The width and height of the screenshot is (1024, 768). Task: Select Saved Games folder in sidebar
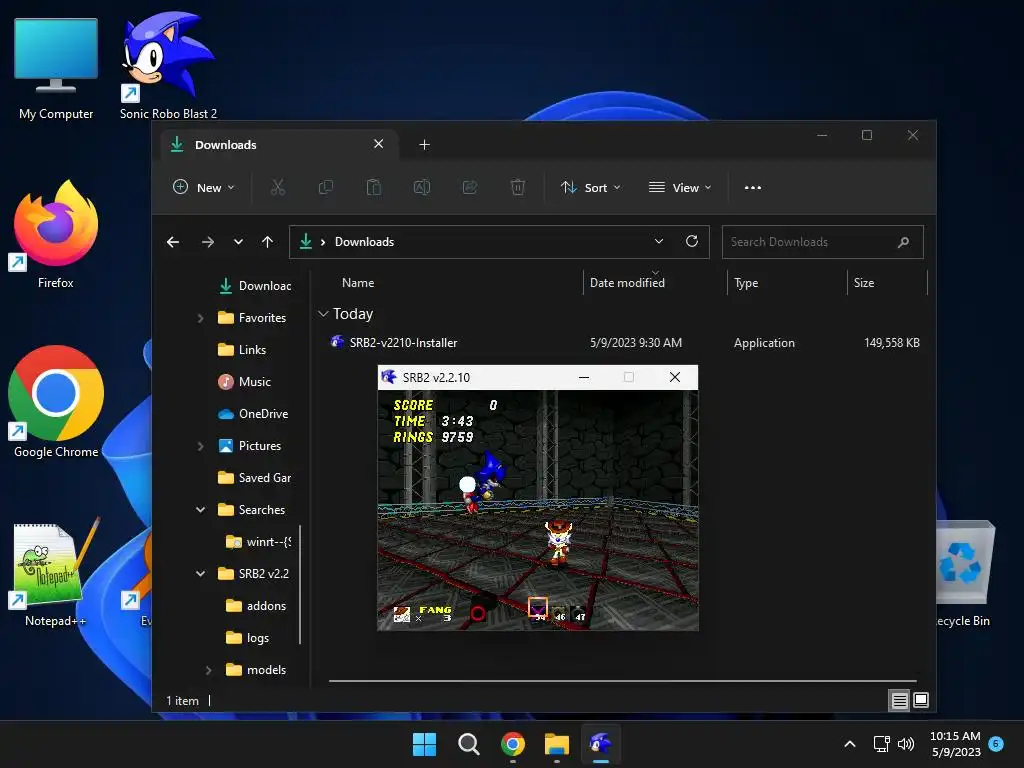pyautogui.click(x=255, y=478)
